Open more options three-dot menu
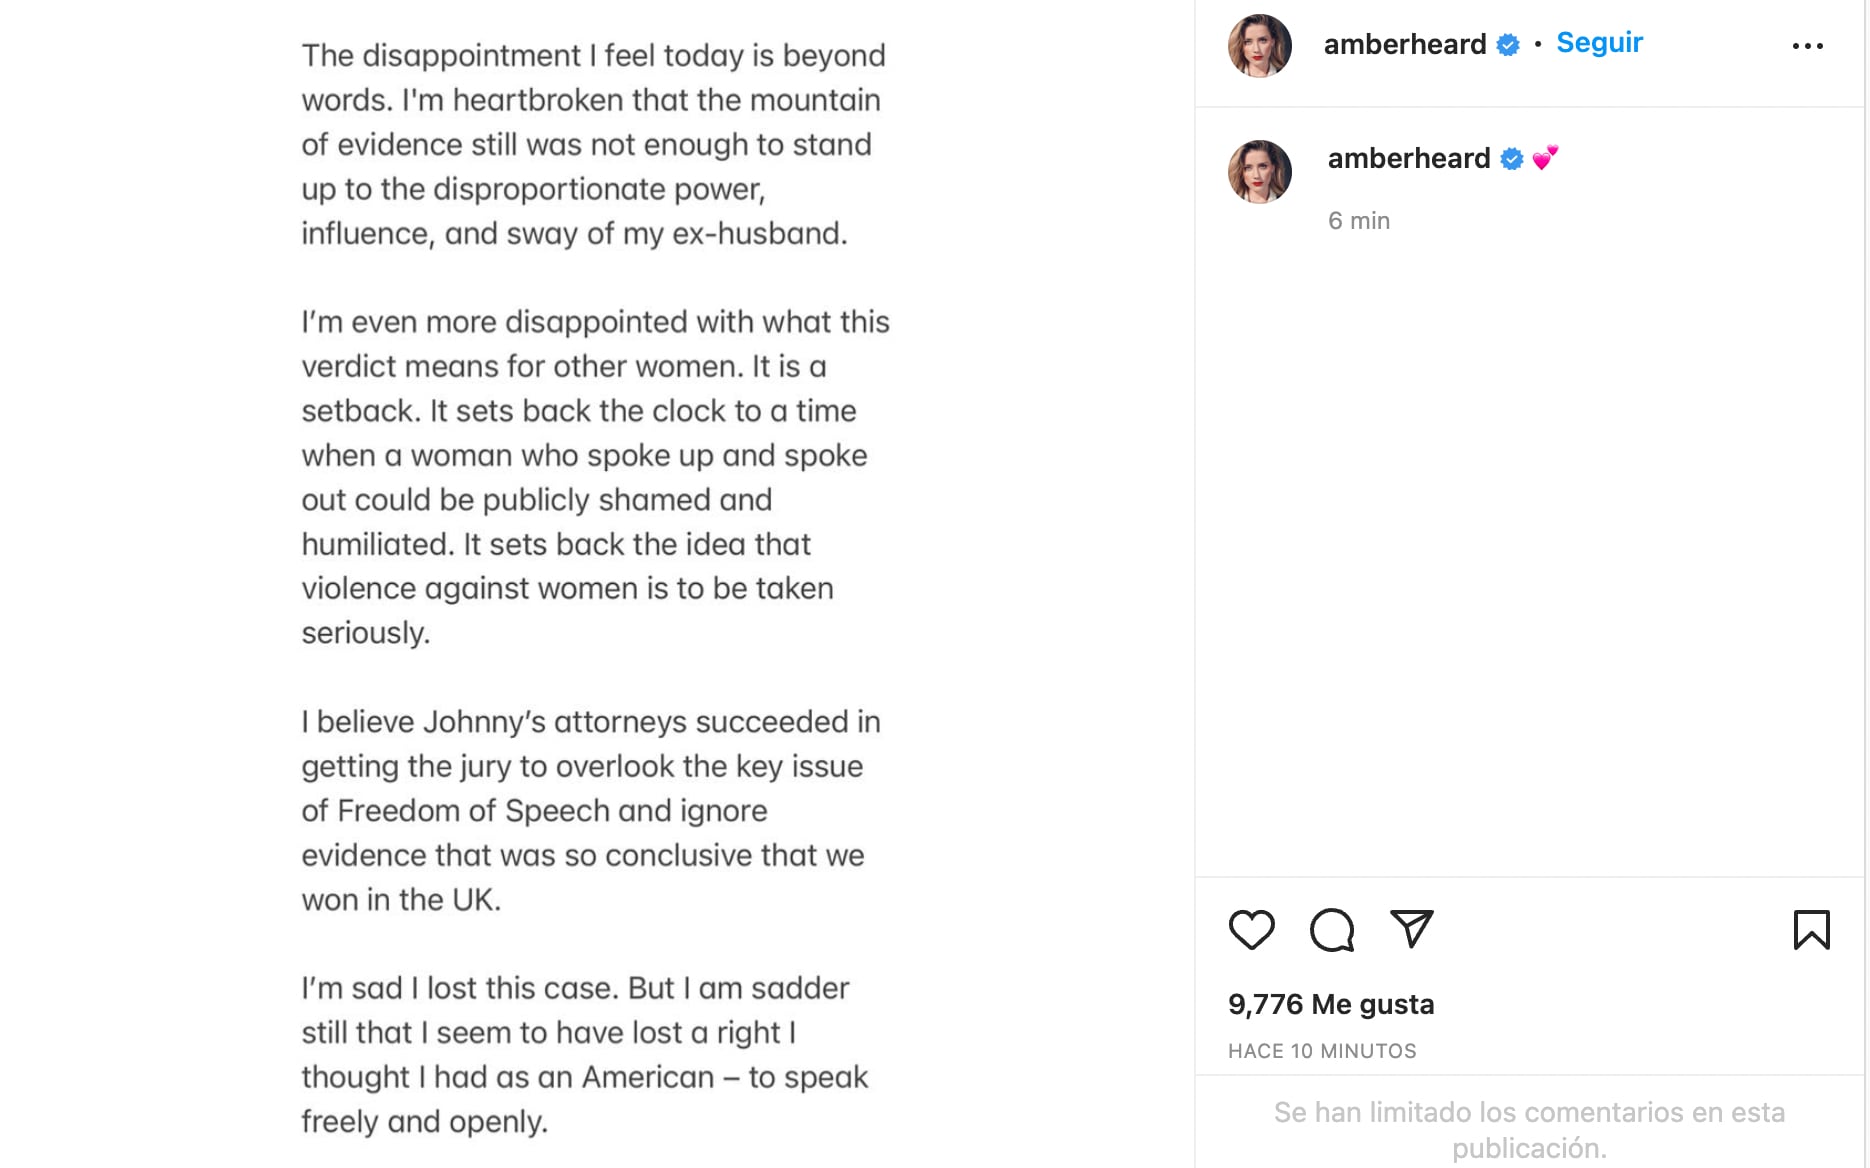 coord(1807,46)
